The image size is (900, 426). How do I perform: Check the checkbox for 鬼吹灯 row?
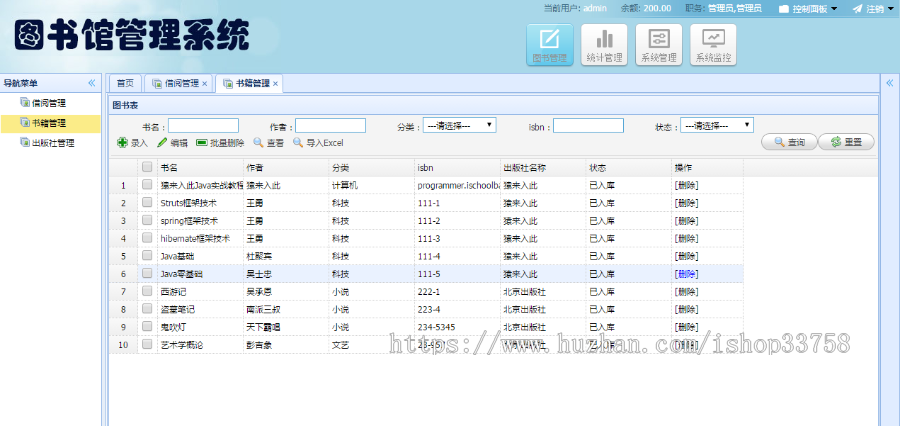click(x=147, y=327)
